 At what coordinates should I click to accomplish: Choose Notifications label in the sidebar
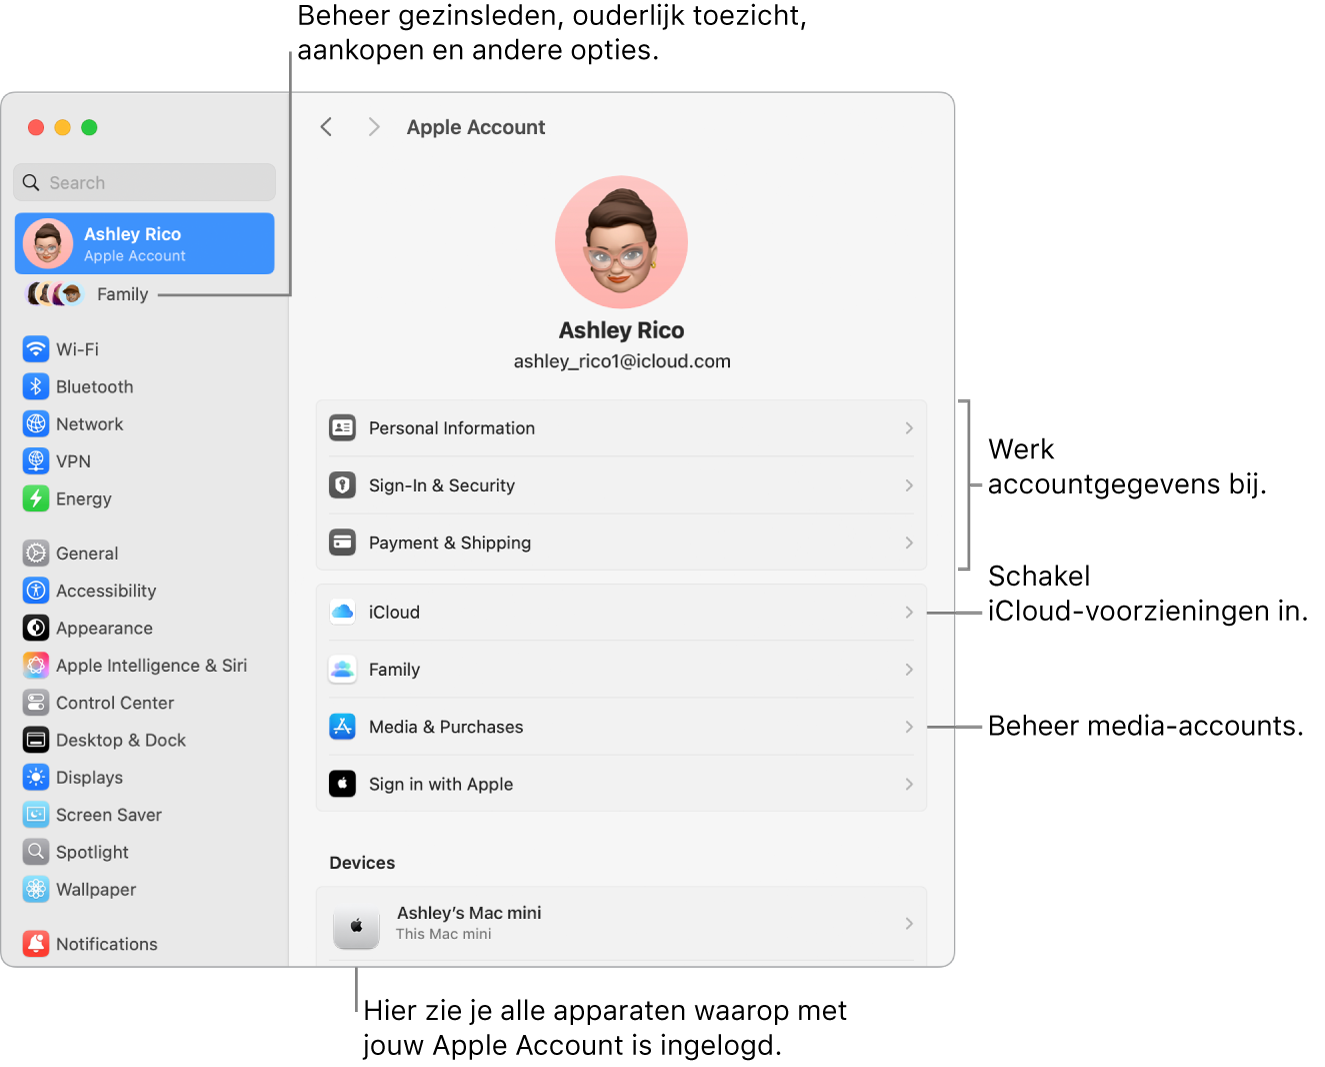107,944
